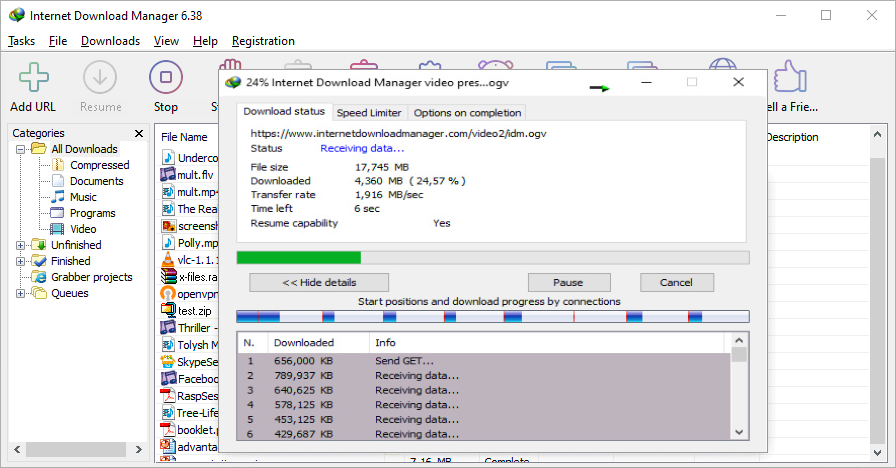Click the Hide details button

tap(319, 282)
